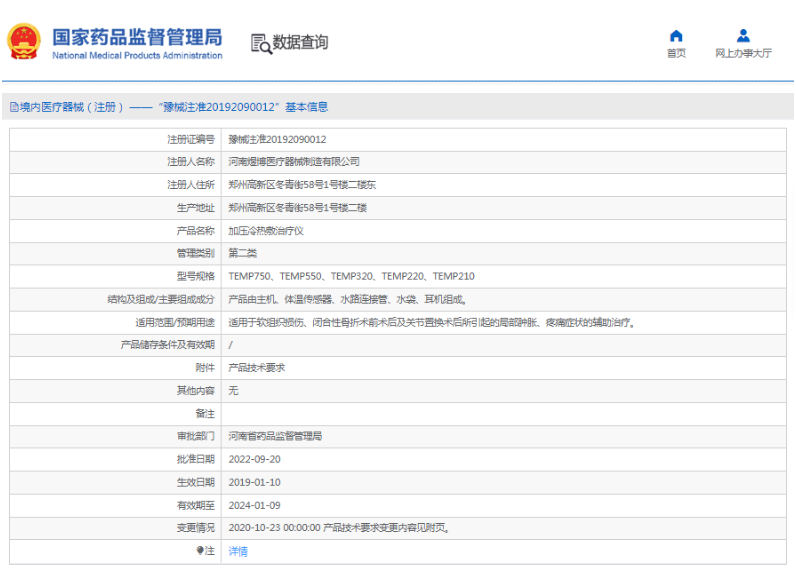Click the 审批部门 label cell
The width and height of the screenshot is (796, 571).
pyautogui.click(x=115, y=436)
